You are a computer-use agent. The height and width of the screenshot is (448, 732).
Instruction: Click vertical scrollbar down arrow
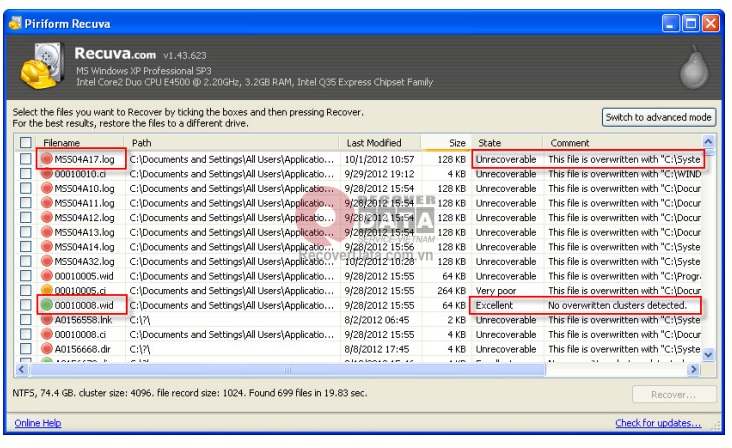coord(708,355)
